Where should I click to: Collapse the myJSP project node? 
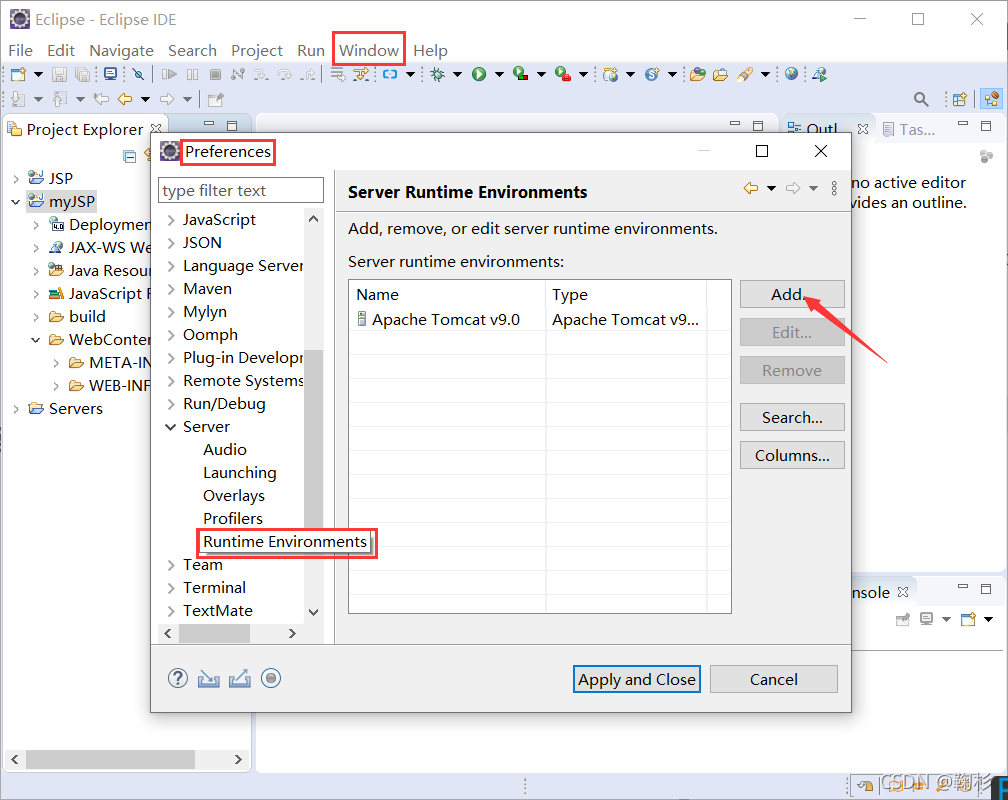pyautogui.click(x=15, y=202)
